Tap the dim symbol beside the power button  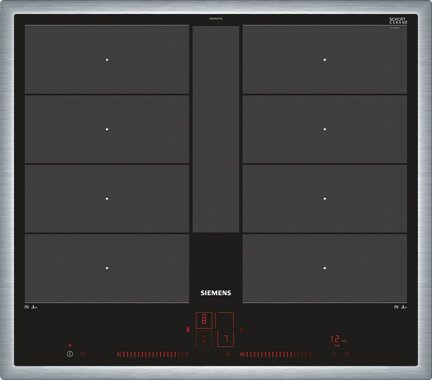[83, 354]
